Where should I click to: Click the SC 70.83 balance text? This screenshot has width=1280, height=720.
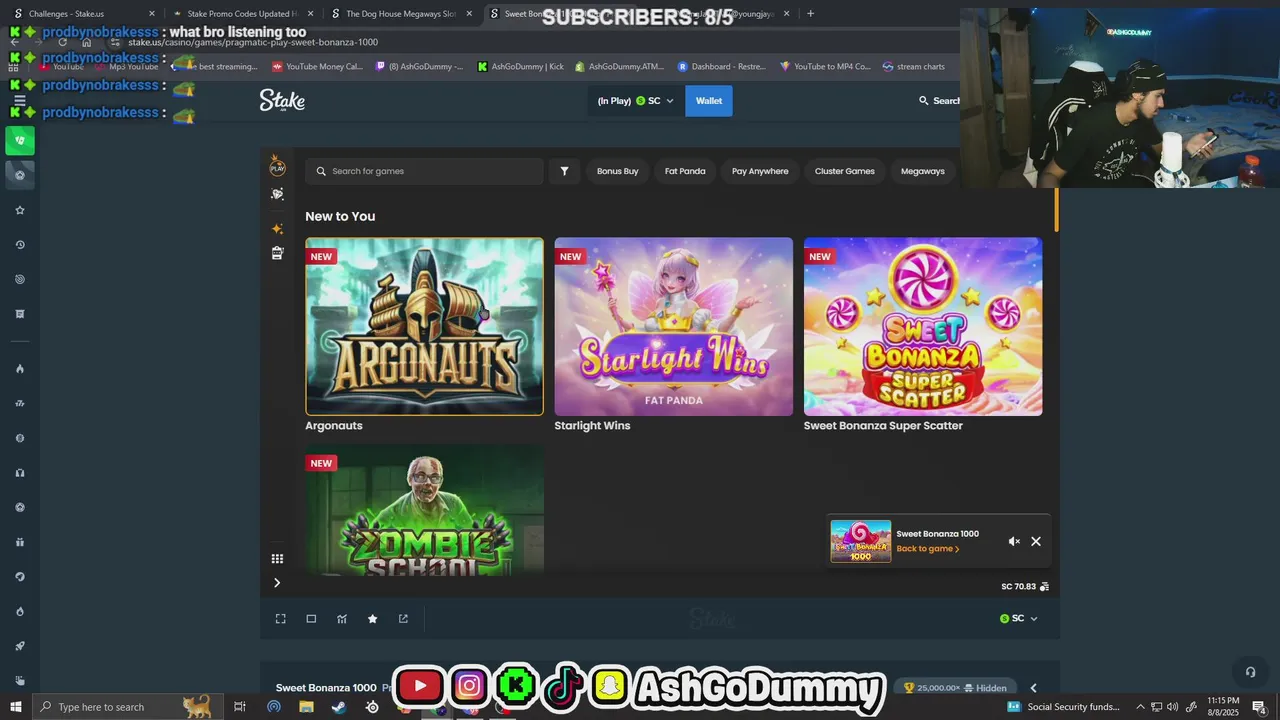pyautogui.click(x=1018, y=587)
